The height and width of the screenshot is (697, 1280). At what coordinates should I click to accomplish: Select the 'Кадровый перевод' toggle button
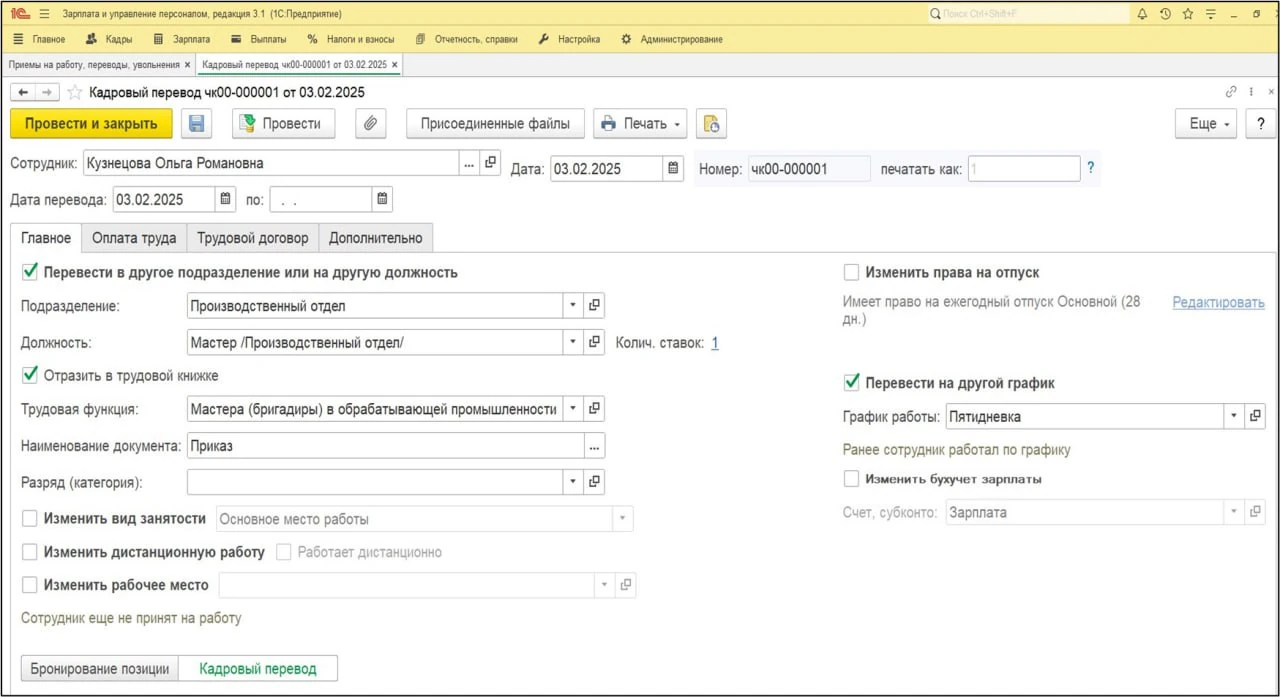pyautogui.click(x=258, y=668)
